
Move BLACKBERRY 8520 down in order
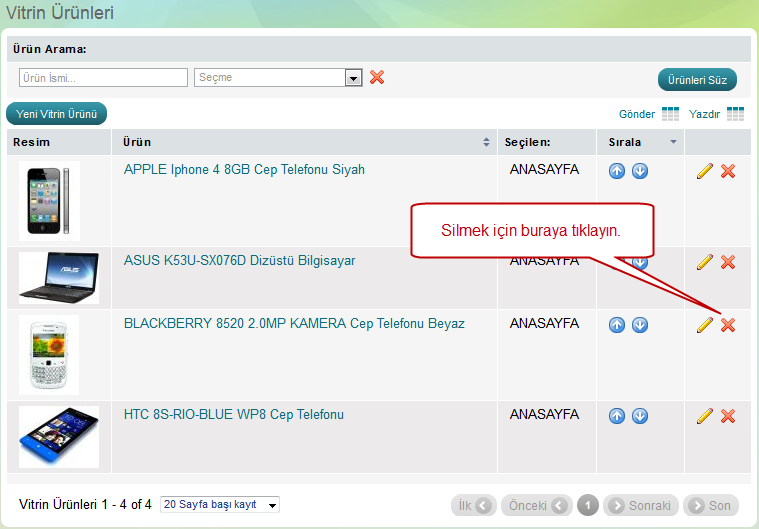[x=640, y=325]
